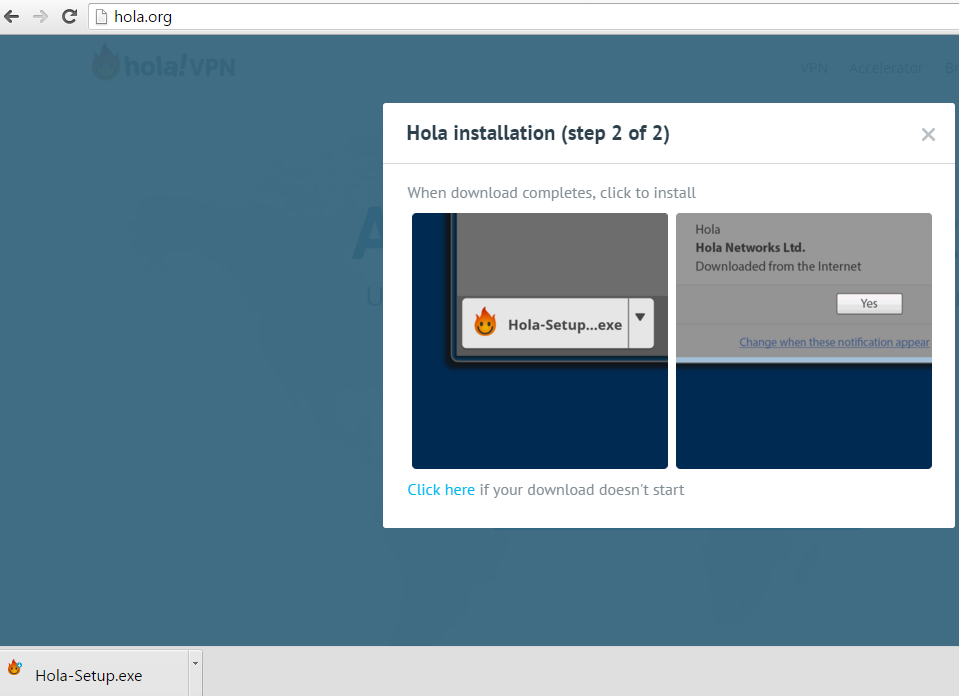The width and height of the screenshot is (959, 696).
Task: Focus the address bar showing hola.org
Action: coord(500,17)
